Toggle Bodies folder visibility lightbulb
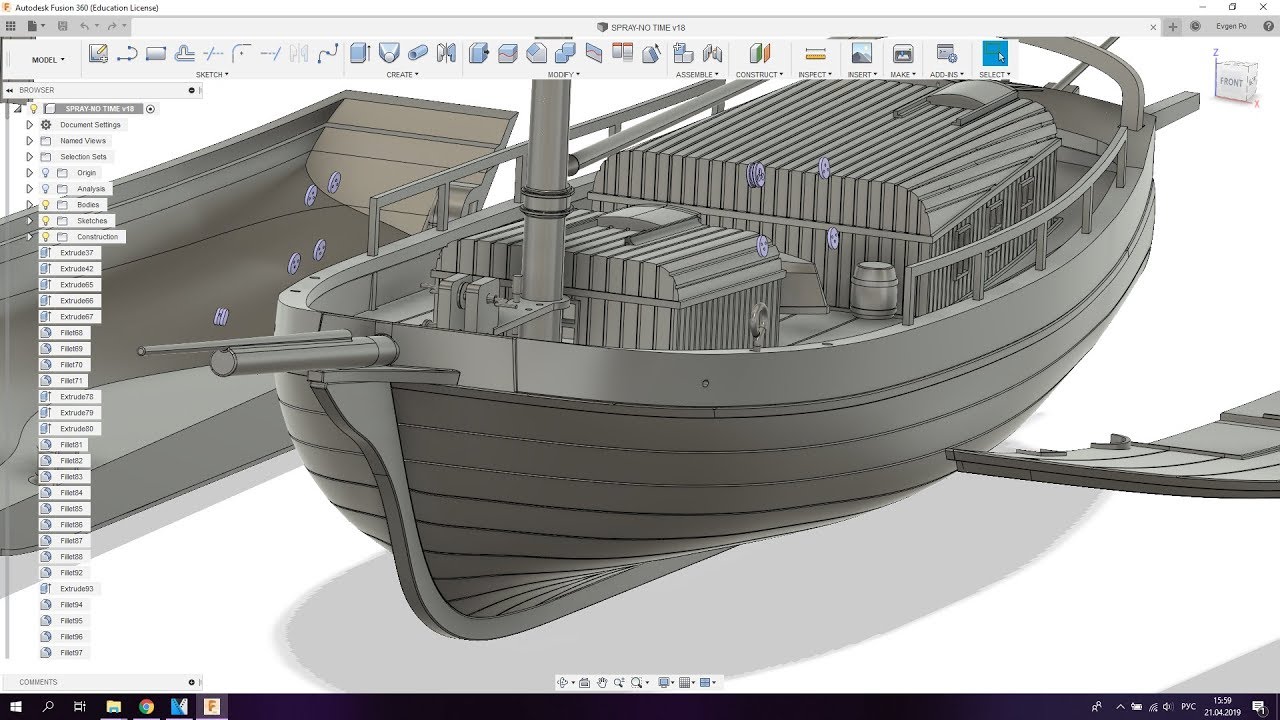This screenshot has width=1280, height=720. (45, 205)
